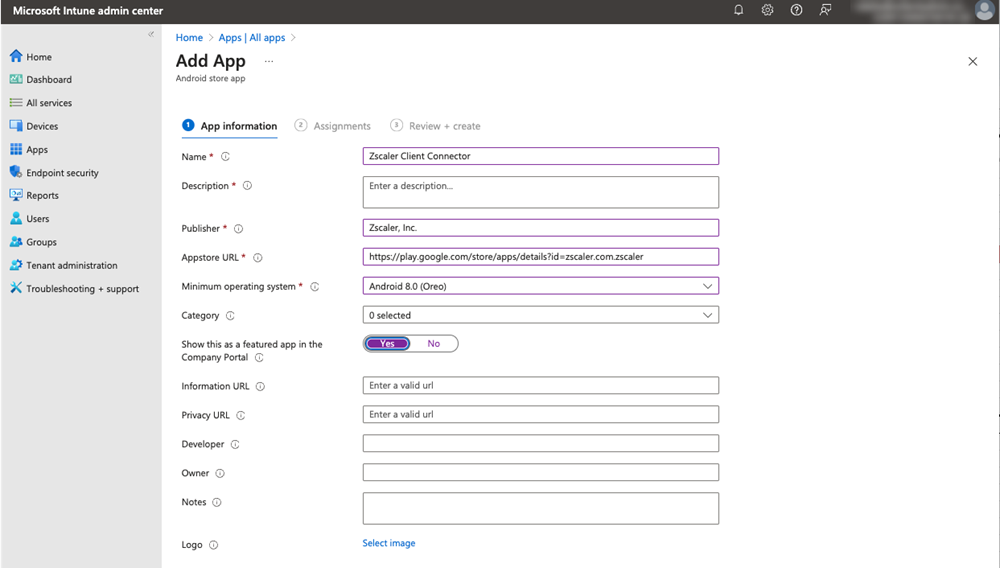Open the feedback person icon

click(825, 10)
